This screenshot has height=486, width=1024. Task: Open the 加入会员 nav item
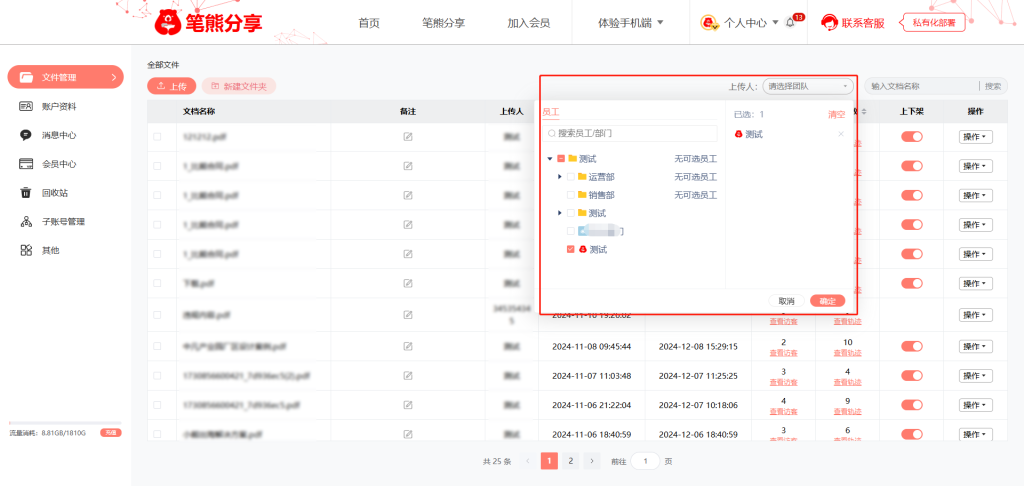coord(528,23)
